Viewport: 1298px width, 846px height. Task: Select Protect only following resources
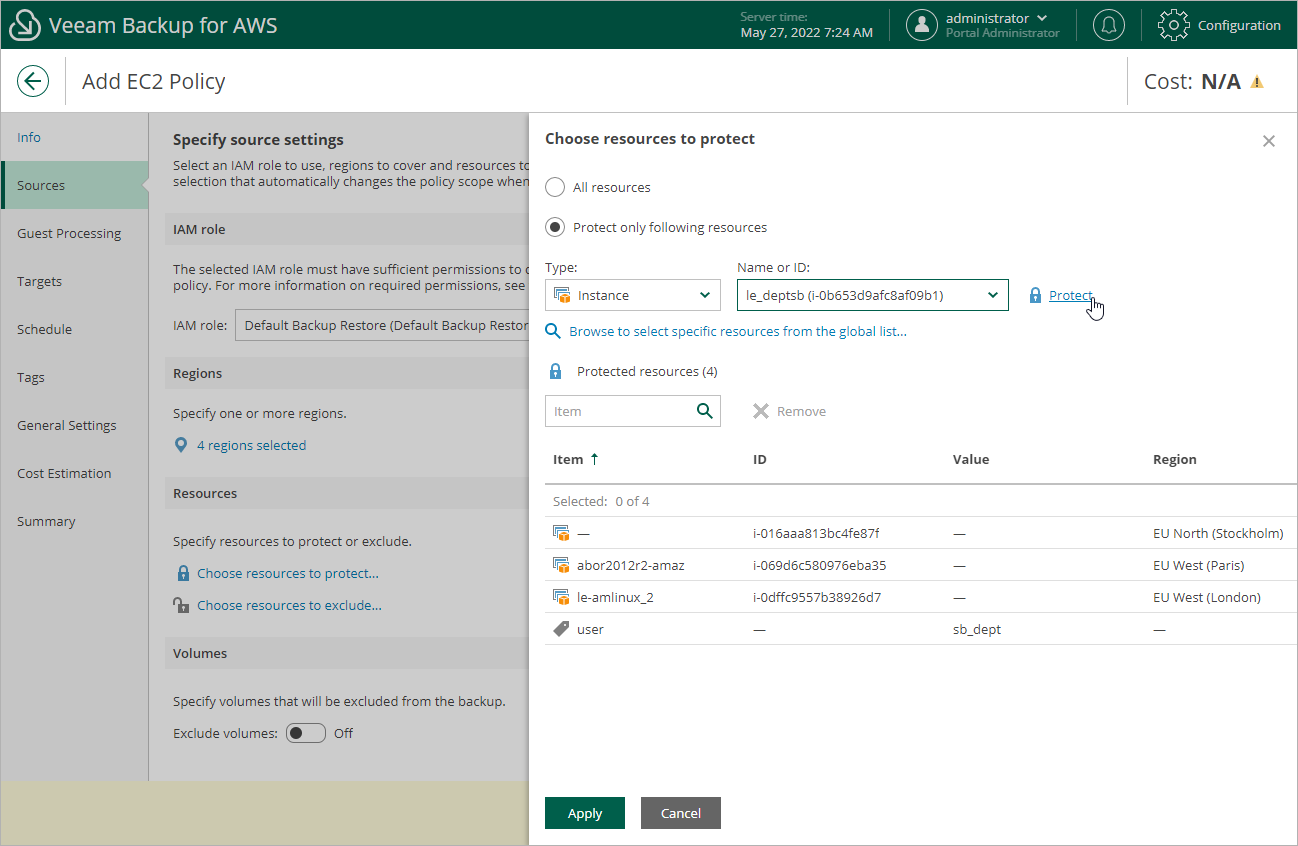[x=555, y=227]
